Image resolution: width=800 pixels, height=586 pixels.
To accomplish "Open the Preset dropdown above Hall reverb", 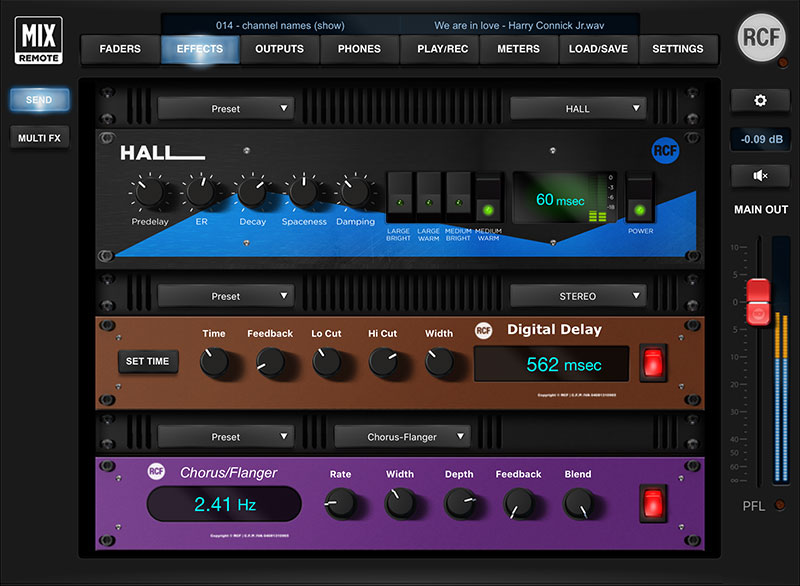I will (226, 108).
